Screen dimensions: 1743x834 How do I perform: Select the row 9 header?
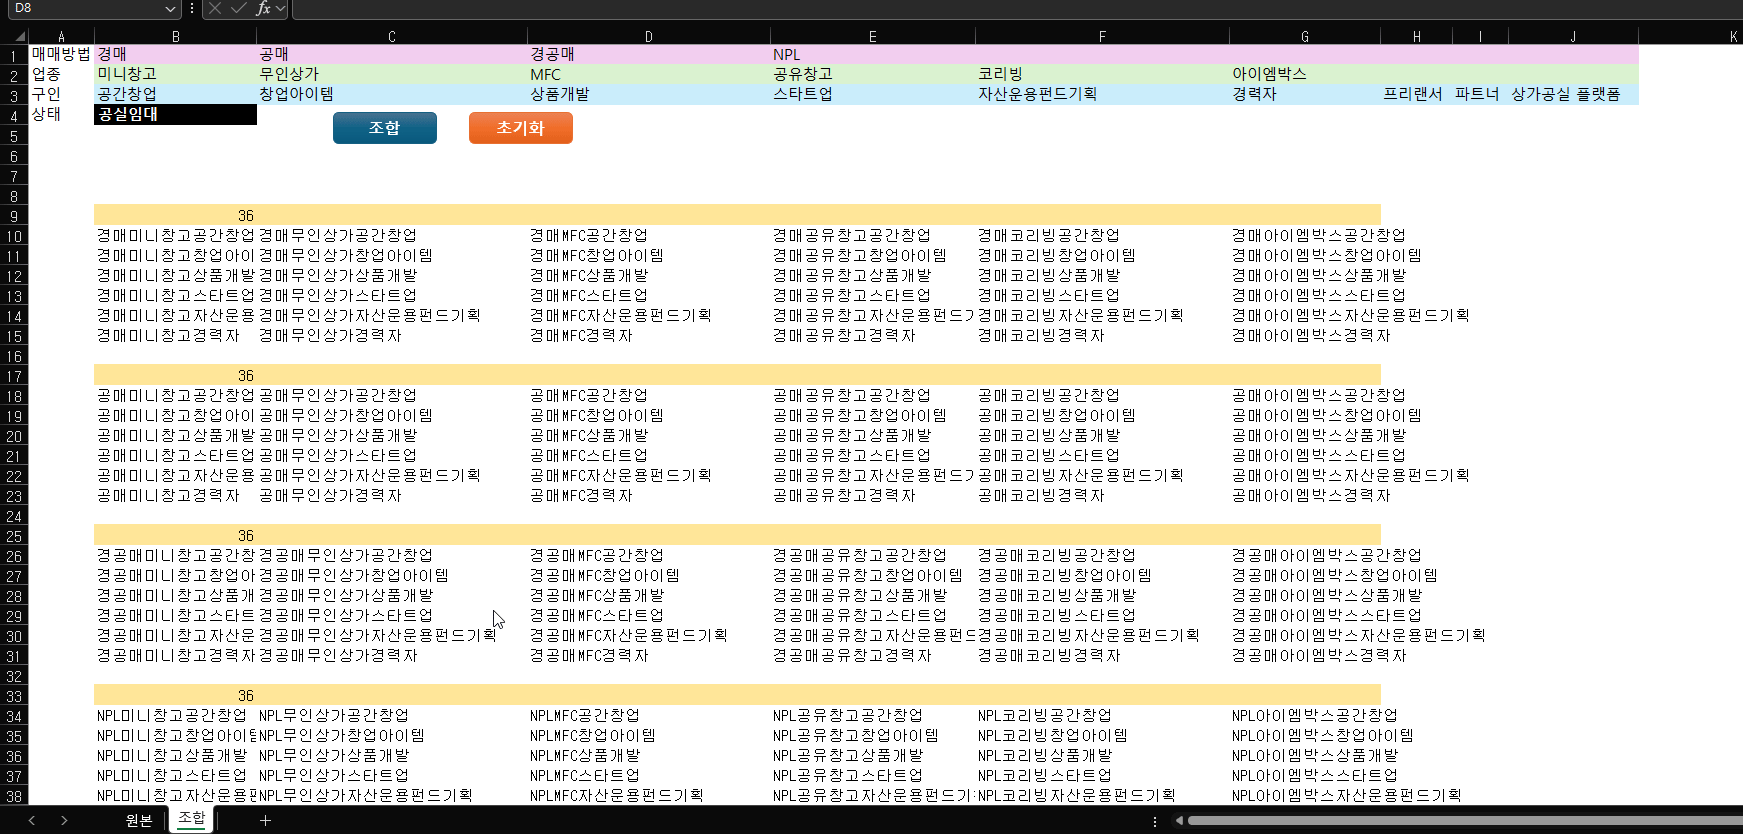pyautogui.click(x=14, y=216)
